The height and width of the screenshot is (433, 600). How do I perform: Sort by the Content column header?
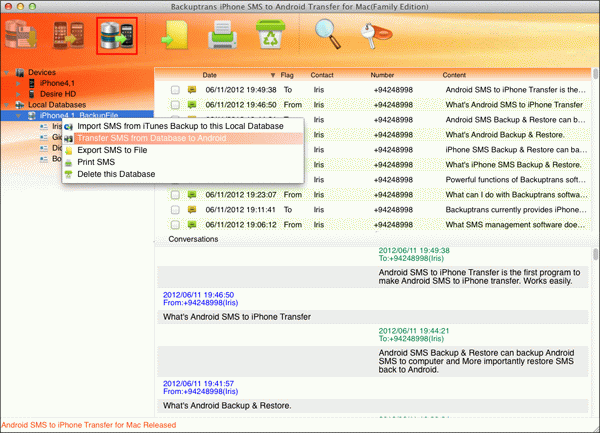(x=454, y=75)
